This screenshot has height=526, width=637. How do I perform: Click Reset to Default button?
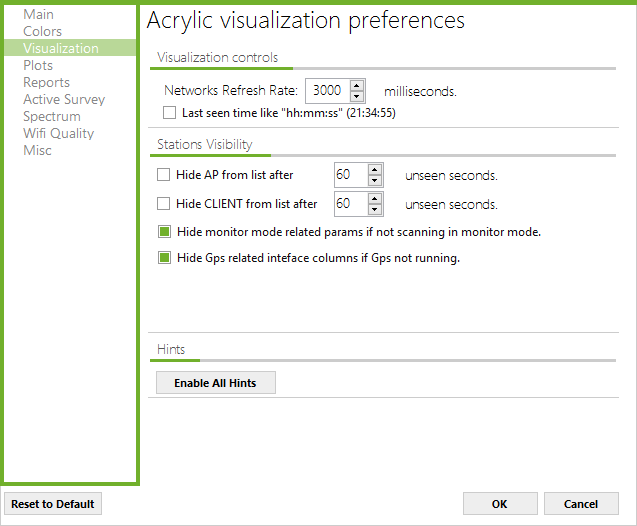pyautogui.click(x=53, y=504)
